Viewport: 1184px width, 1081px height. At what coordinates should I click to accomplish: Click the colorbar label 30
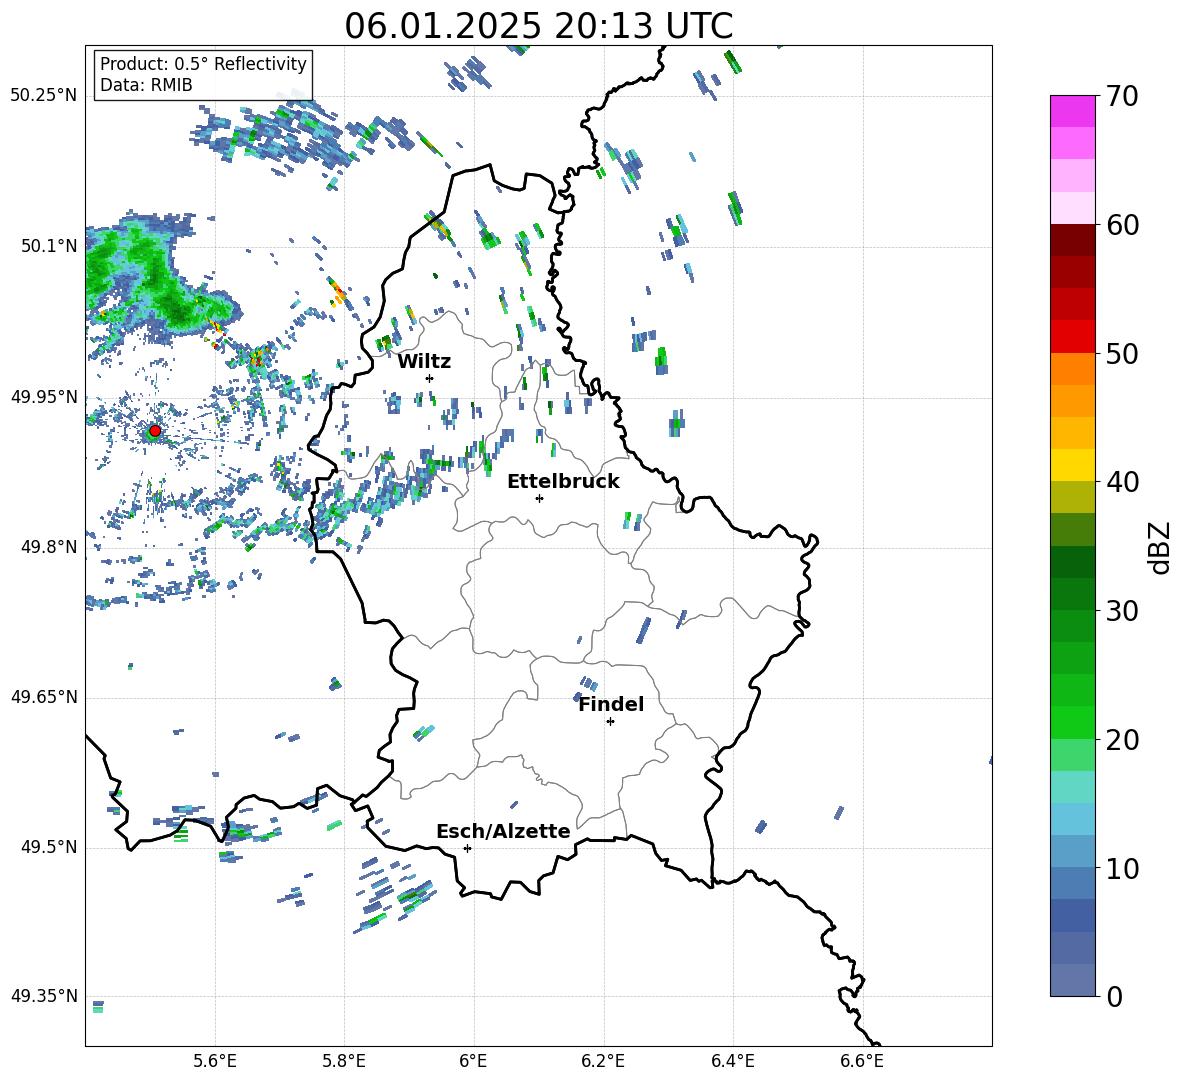(1122, 611)
